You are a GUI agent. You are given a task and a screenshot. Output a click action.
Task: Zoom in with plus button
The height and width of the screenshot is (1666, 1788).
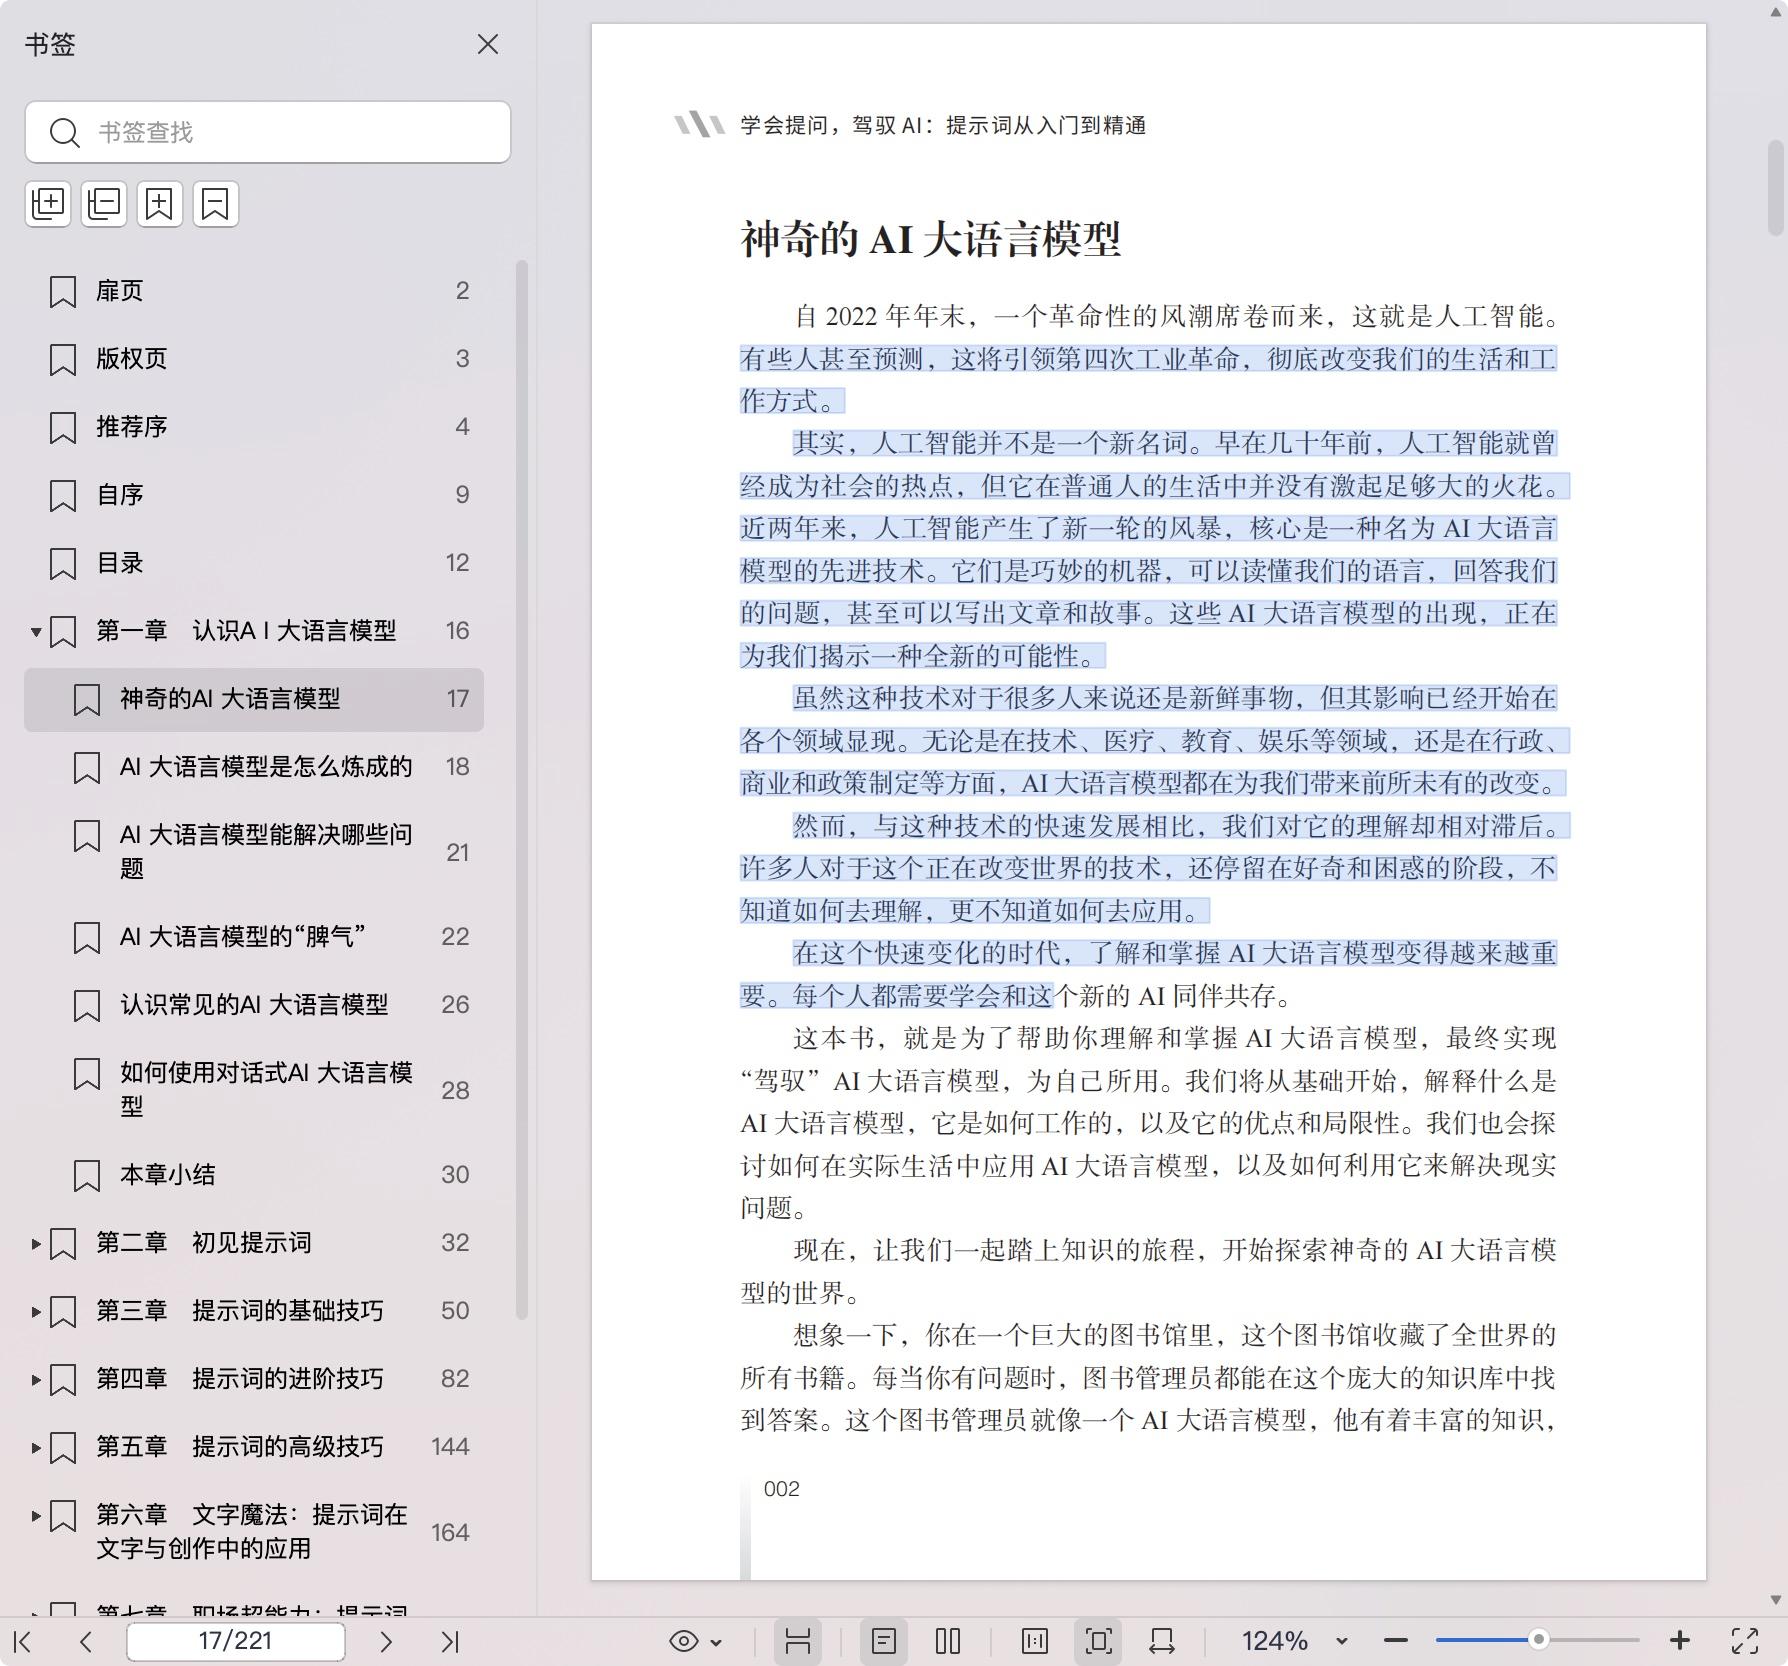click(x=1680, y=1641)
